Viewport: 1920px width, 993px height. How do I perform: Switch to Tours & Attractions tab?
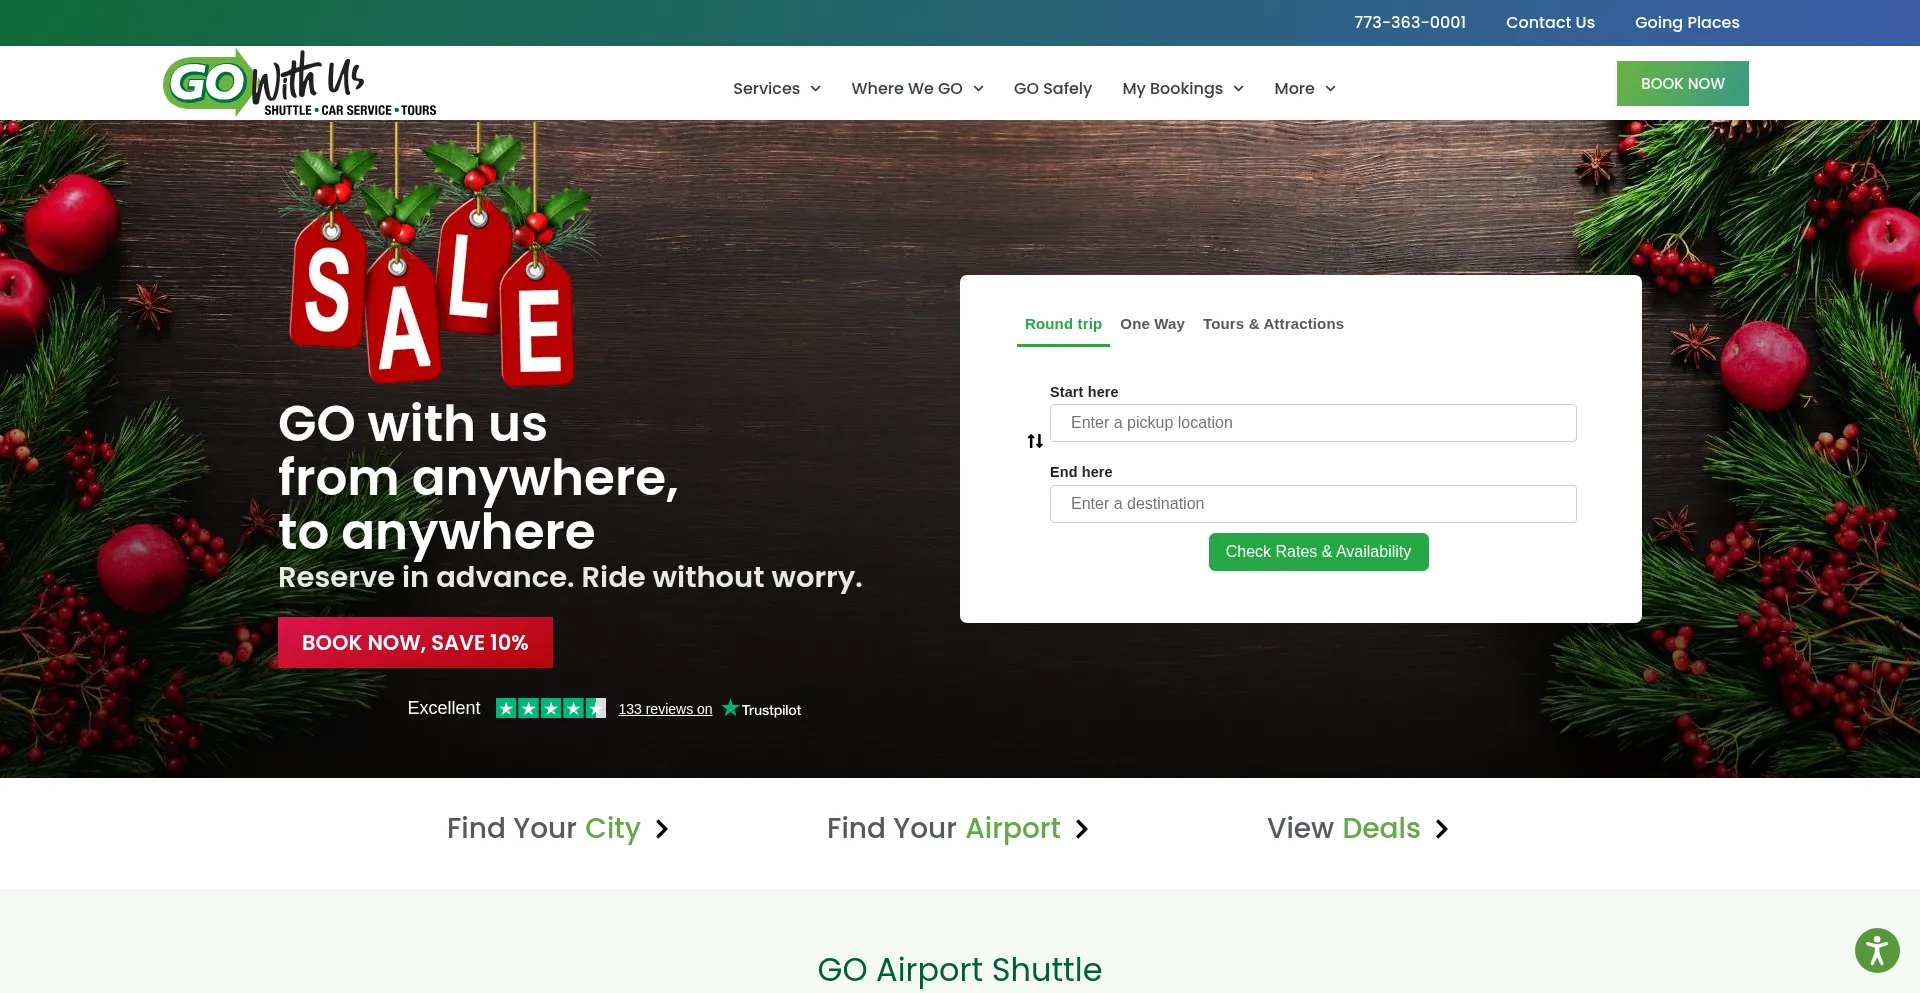point(1273,324)
